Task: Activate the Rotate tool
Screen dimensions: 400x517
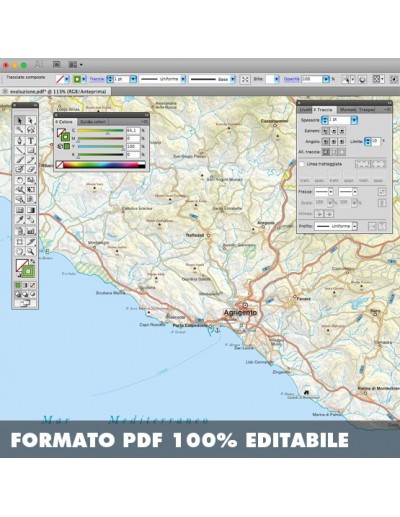Action: tap(20, 180)
